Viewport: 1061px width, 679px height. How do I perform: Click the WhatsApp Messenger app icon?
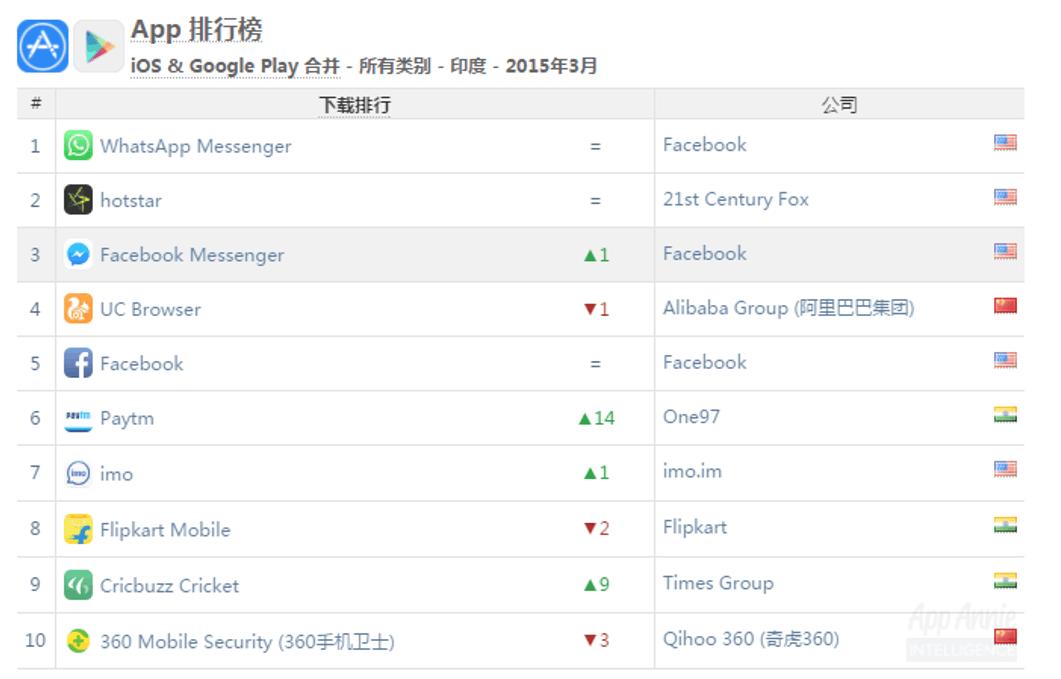tap(78, 146)
